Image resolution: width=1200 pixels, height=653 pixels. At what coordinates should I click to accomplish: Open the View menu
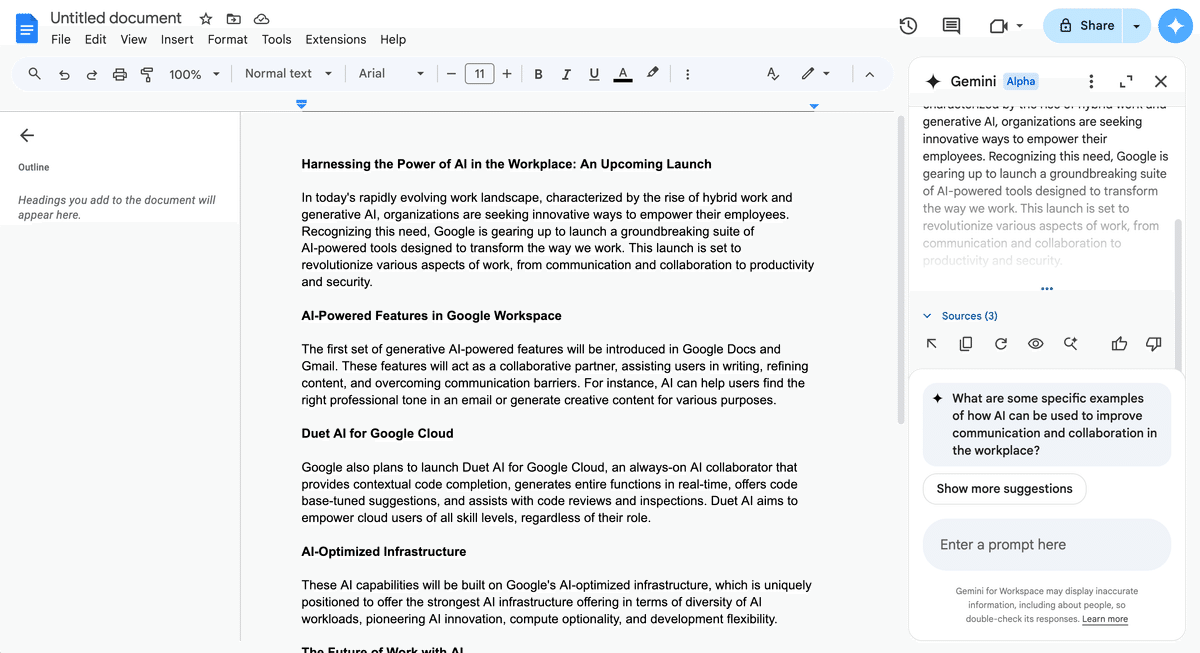[x=133, y=40]
